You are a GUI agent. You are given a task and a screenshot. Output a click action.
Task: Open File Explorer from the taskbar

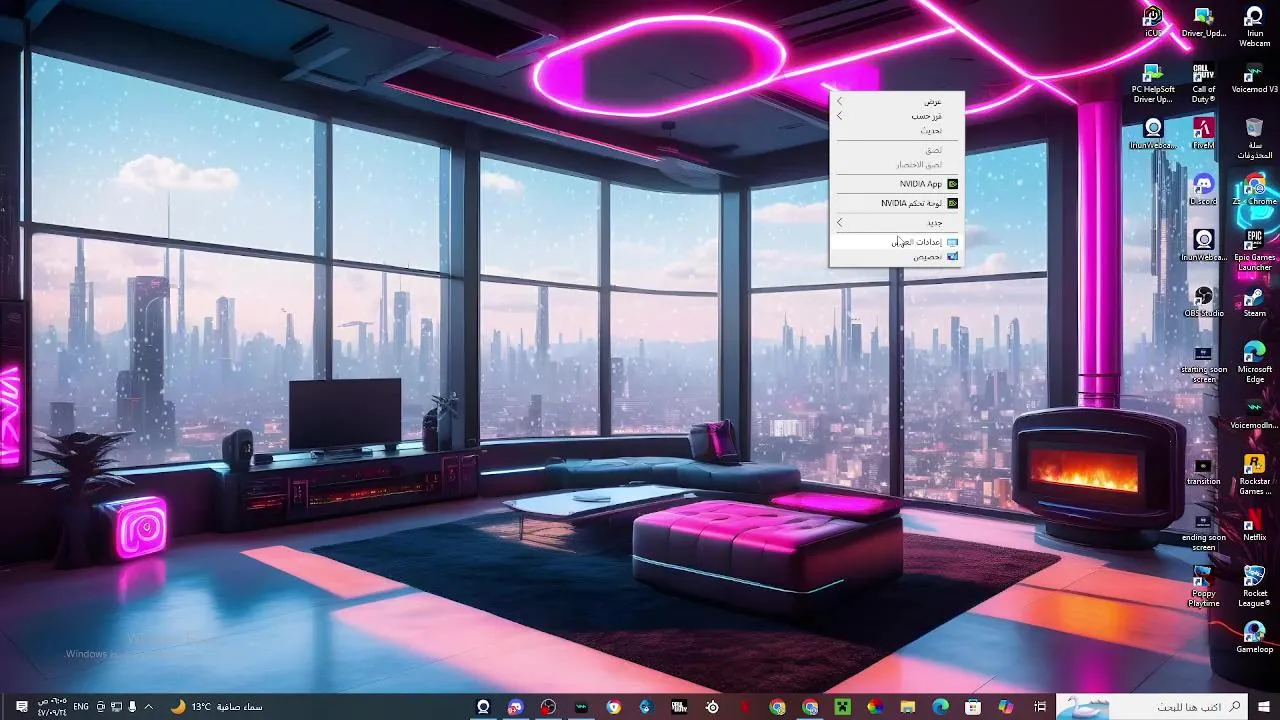[x=907, y=707]
